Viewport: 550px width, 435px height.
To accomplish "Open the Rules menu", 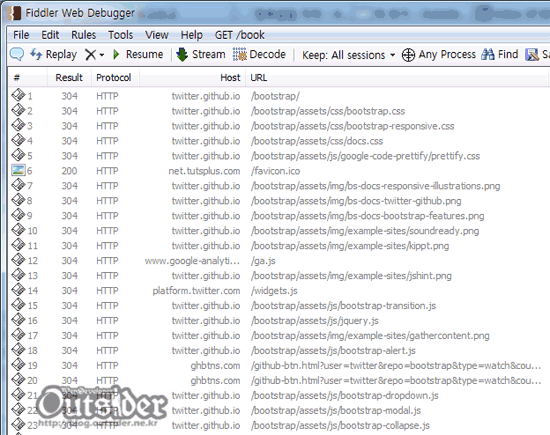I will coord(83,35).
